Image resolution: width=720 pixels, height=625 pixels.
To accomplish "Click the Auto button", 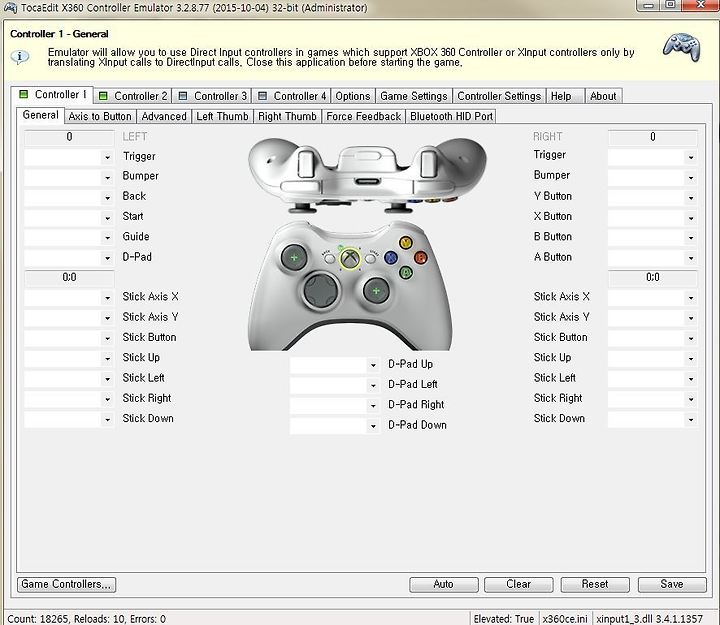I will pos(444,584).
